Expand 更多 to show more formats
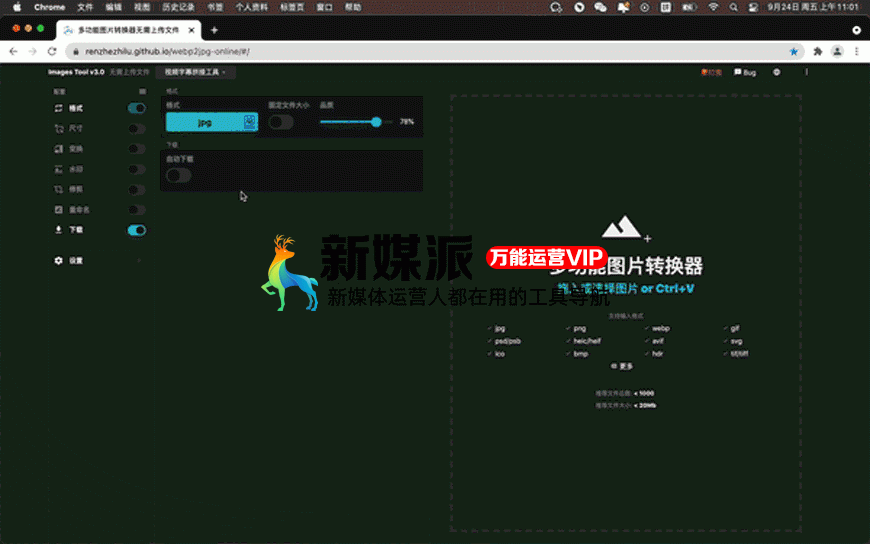870x544 pixels. pos(622,366)
